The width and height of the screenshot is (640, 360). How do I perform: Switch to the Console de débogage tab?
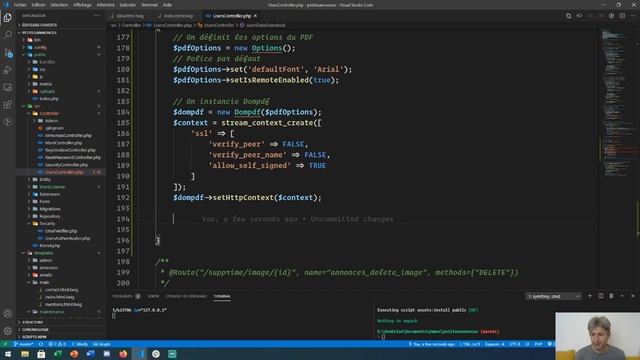coord(186,296)
